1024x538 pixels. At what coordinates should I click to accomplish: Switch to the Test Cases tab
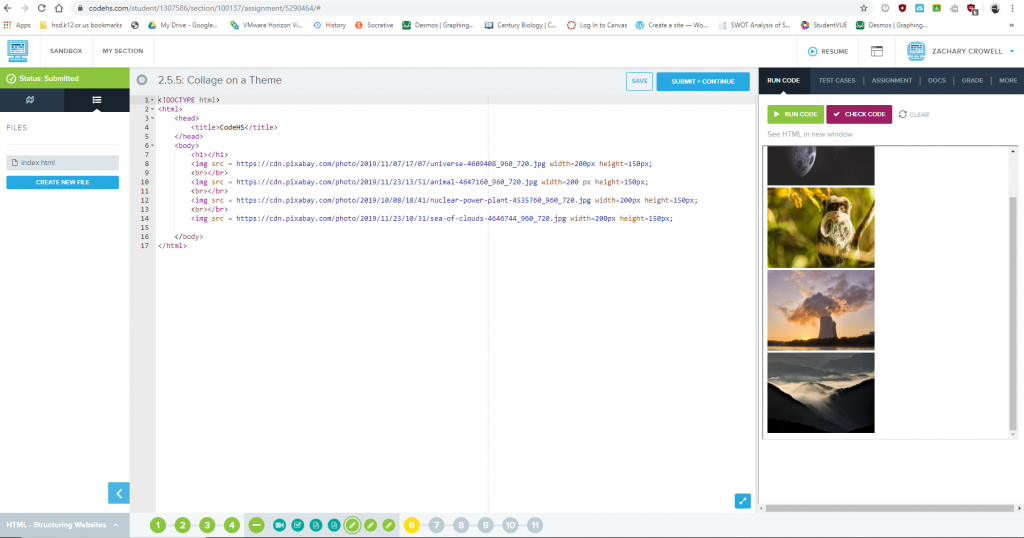click(836, 80)
